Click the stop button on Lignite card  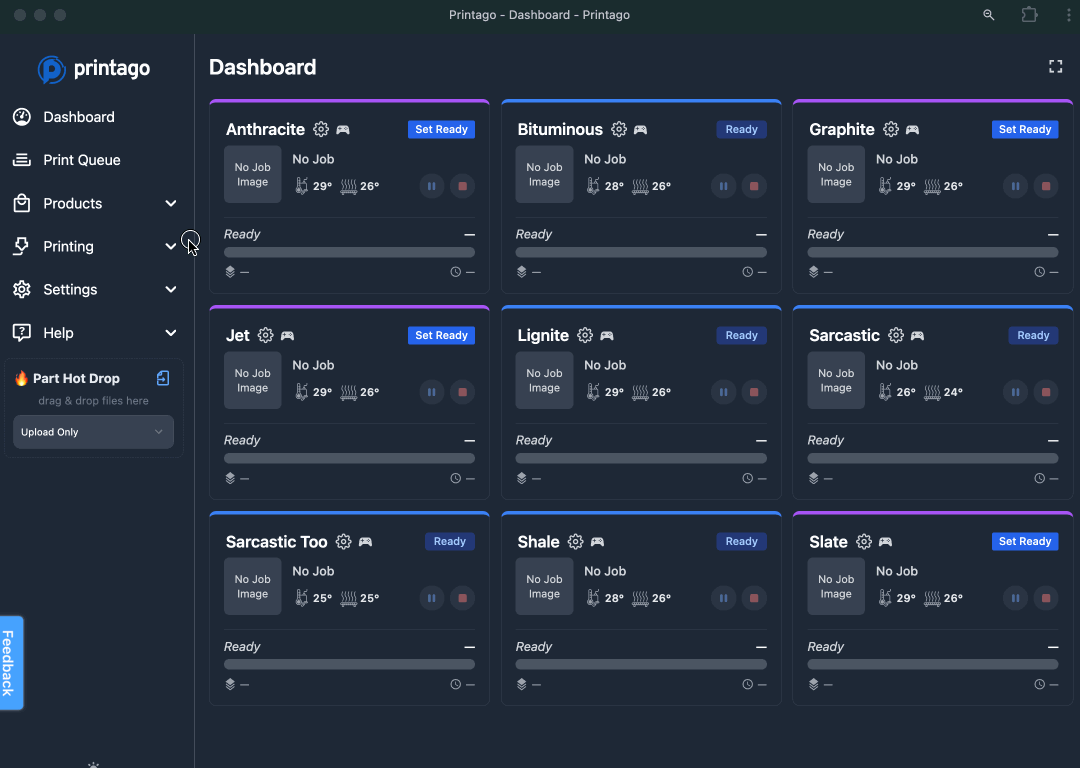[754, 392]
